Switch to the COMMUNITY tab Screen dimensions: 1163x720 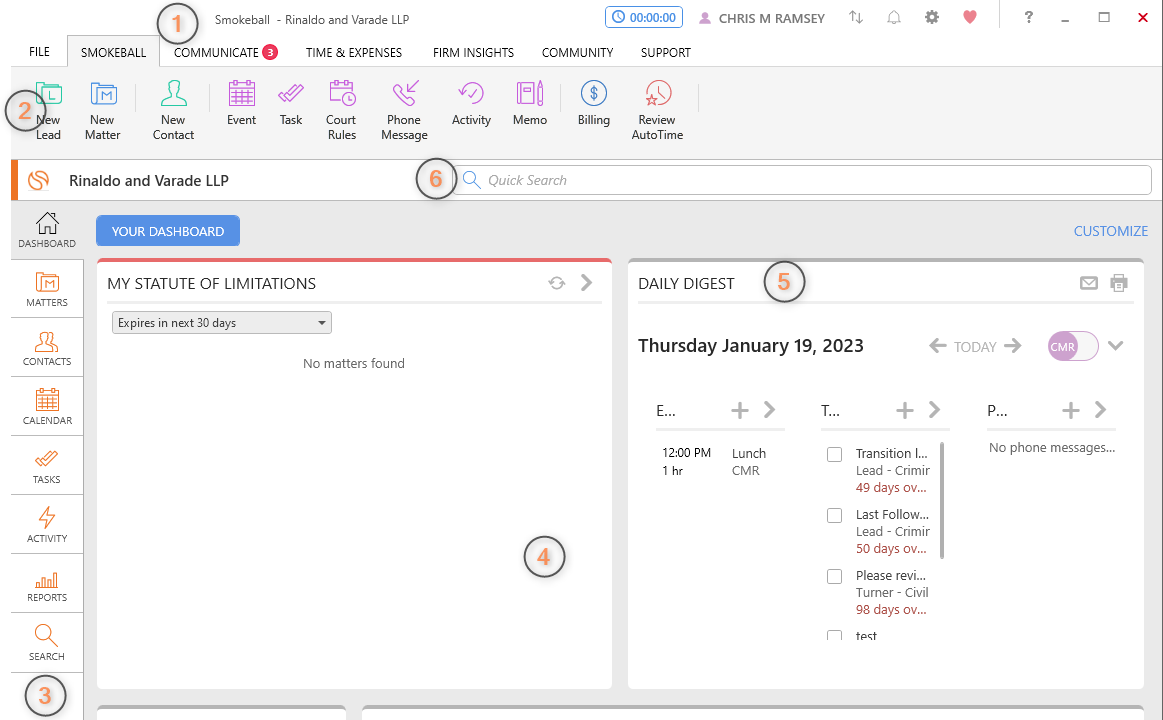[577, 52]
